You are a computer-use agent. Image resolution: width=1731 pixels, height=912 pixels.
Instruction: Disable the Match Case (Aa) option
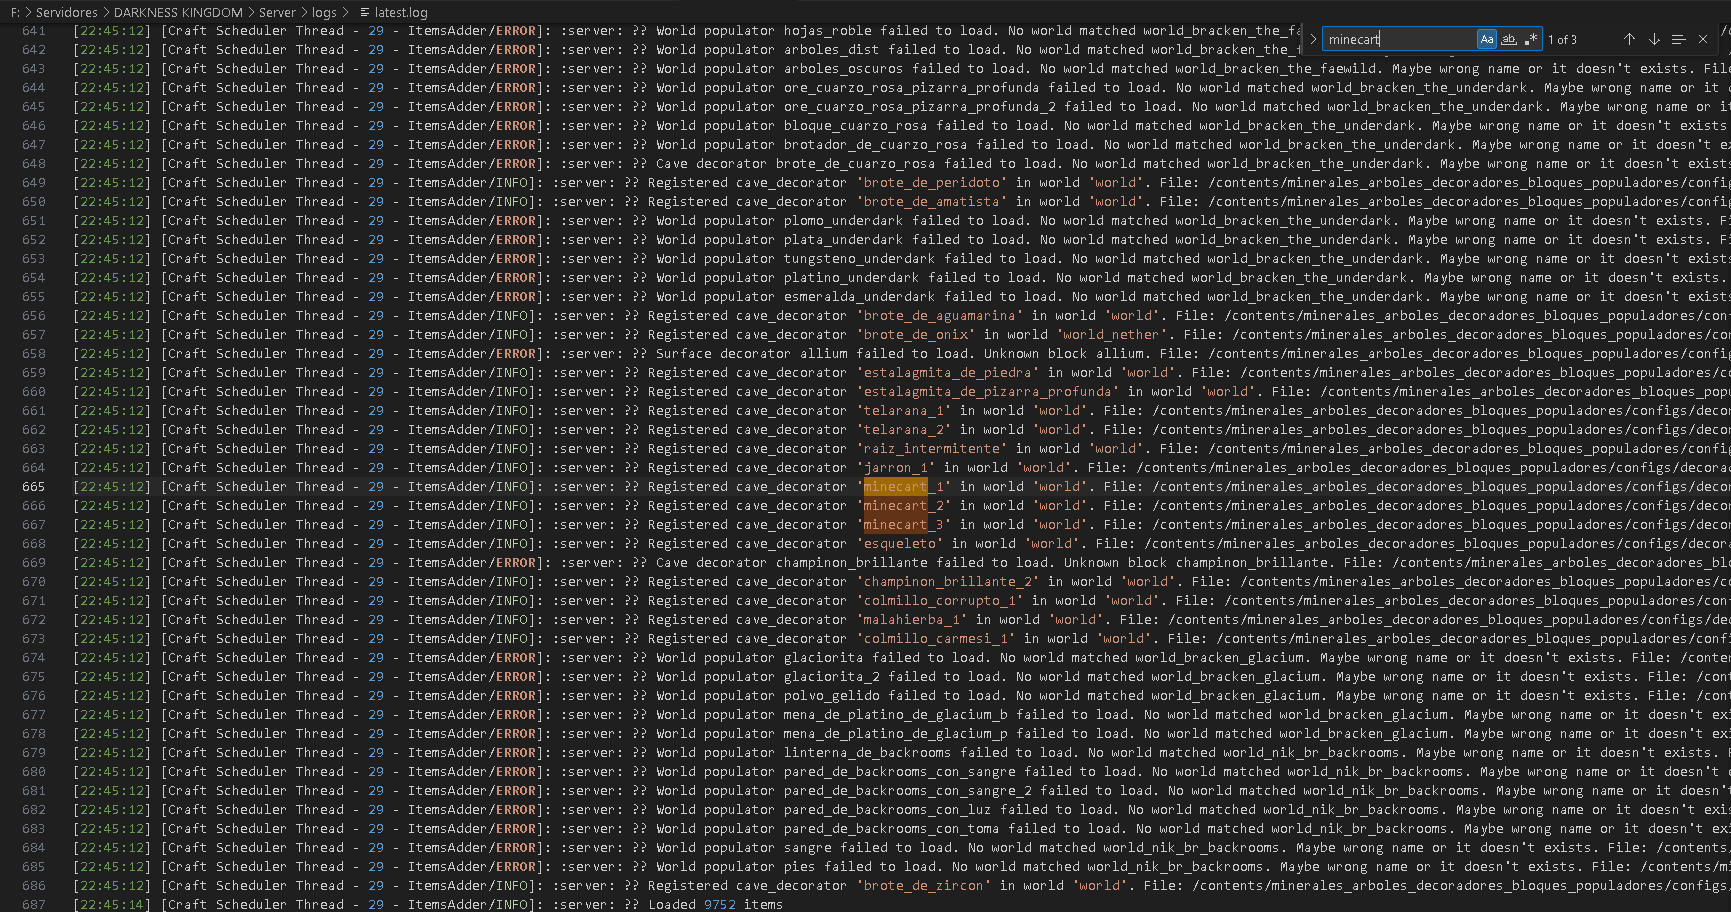click(x=1487, y=38)
